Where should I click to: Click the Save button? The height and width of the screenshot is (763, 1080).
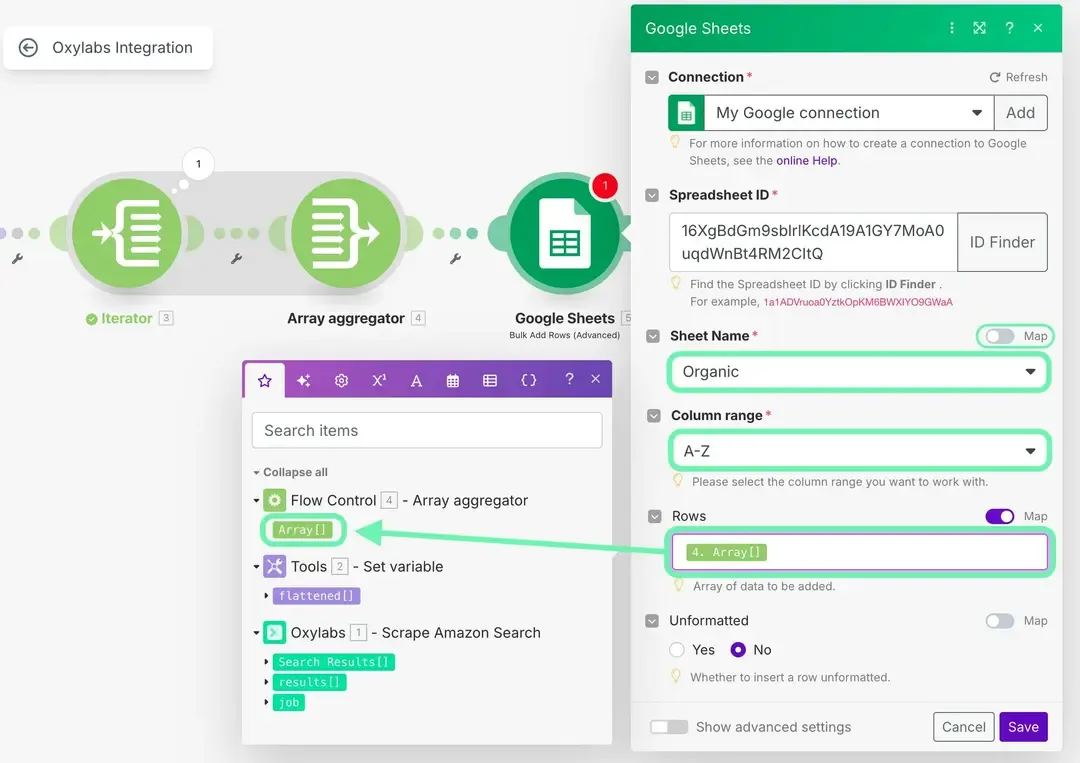1022,727
